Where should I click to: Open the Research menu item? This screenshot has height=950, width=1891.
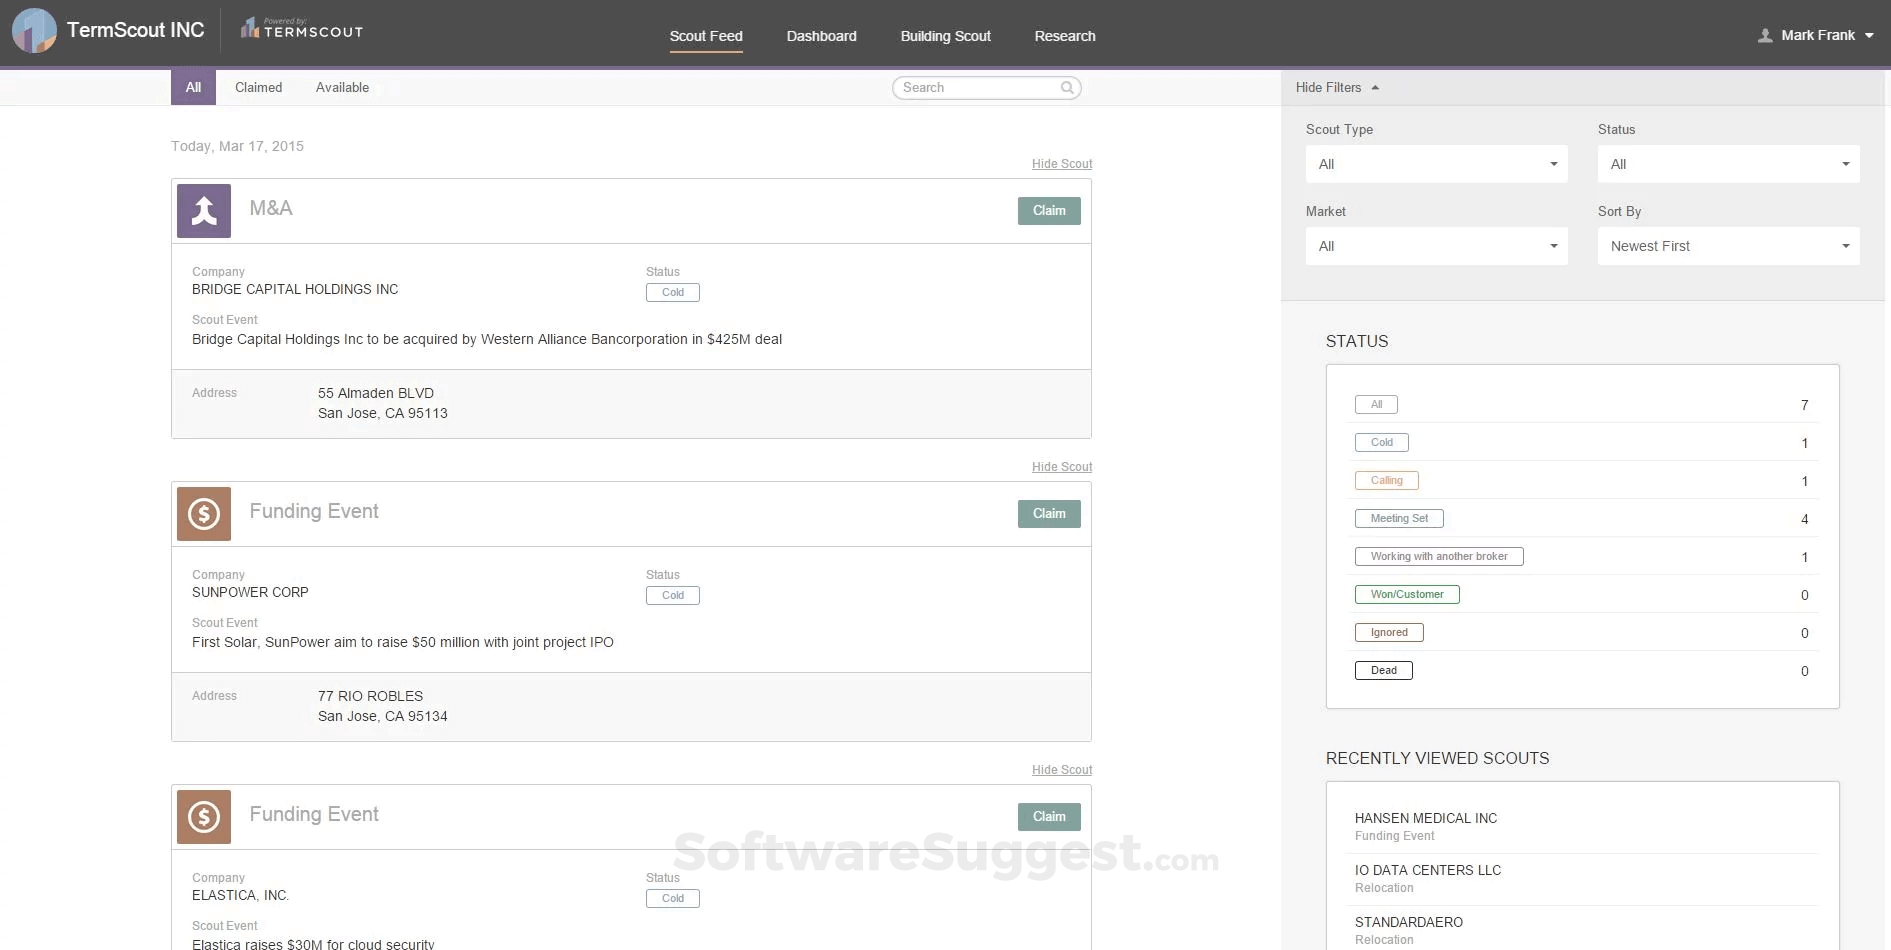pyautogui.click(x=1065, y=36)
